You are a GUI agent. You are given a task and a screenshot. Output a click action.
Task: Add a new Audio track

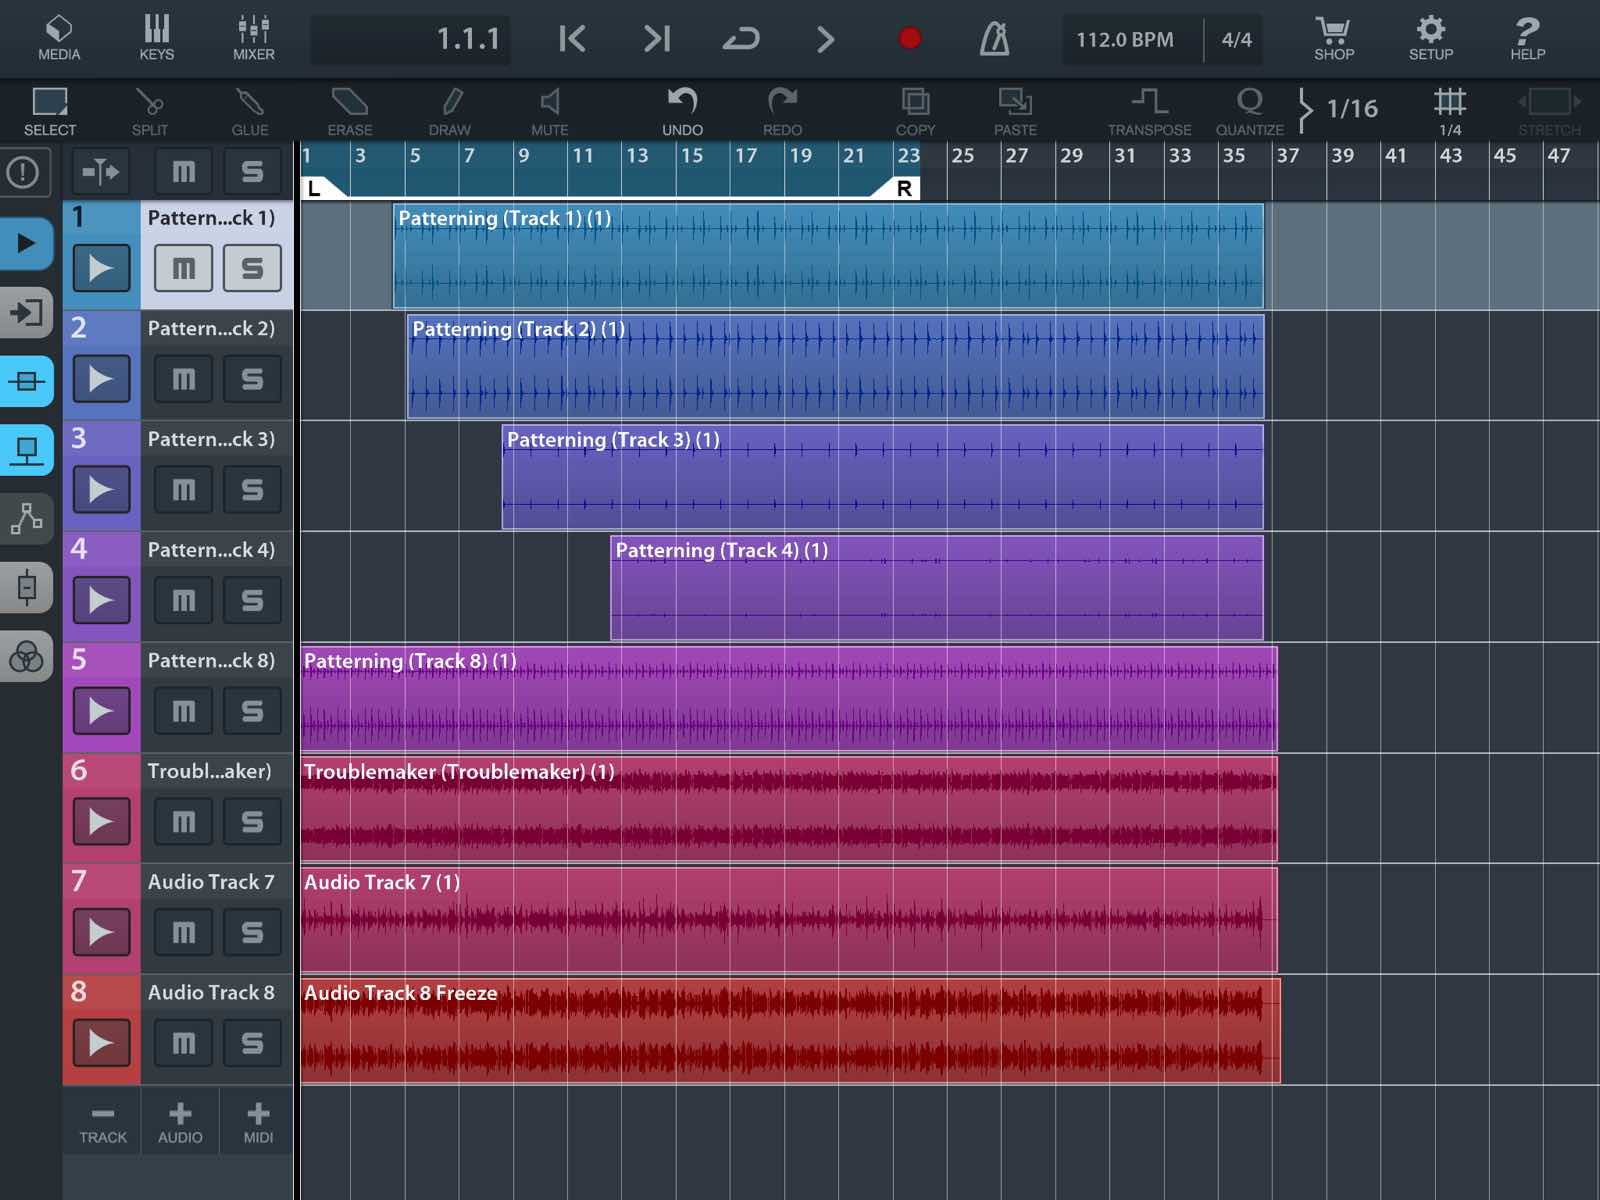180,1123
